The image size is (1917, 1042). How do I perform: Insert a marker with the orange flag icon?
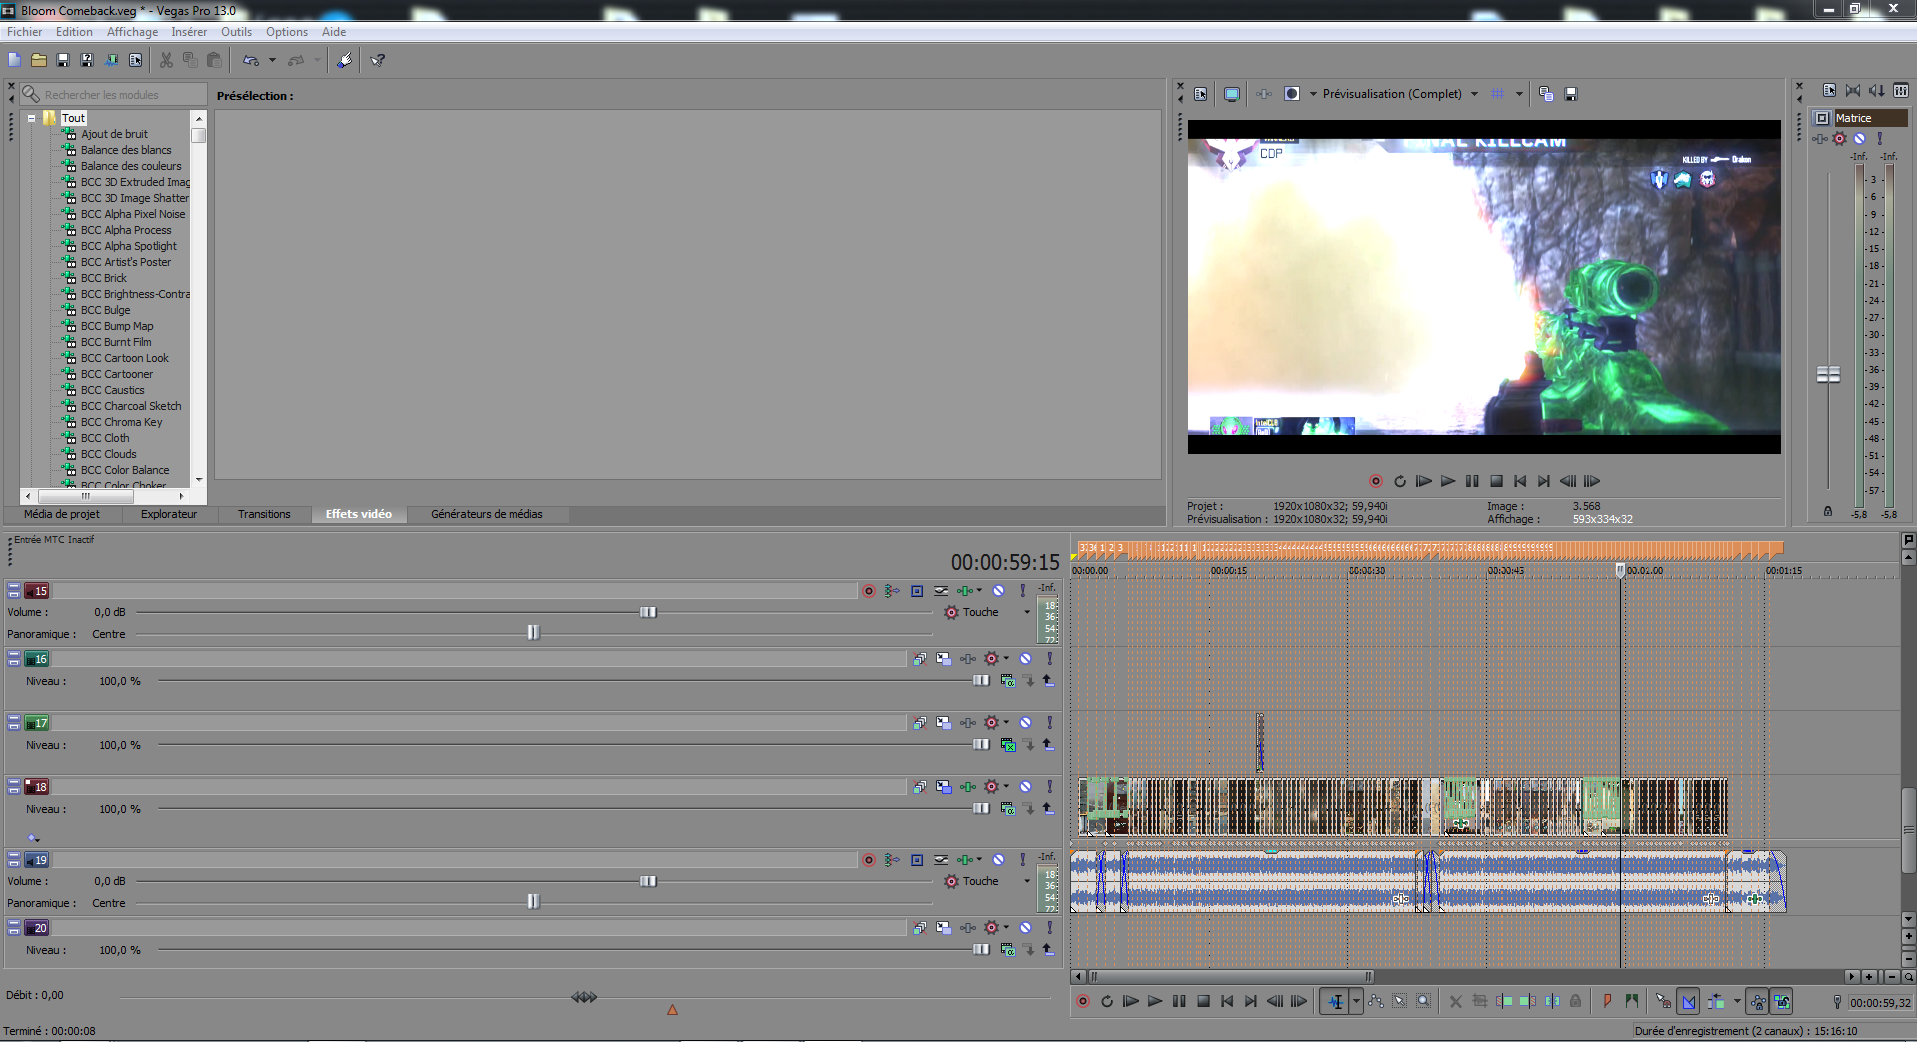pyautogui.click(x=1608, y=1001)
